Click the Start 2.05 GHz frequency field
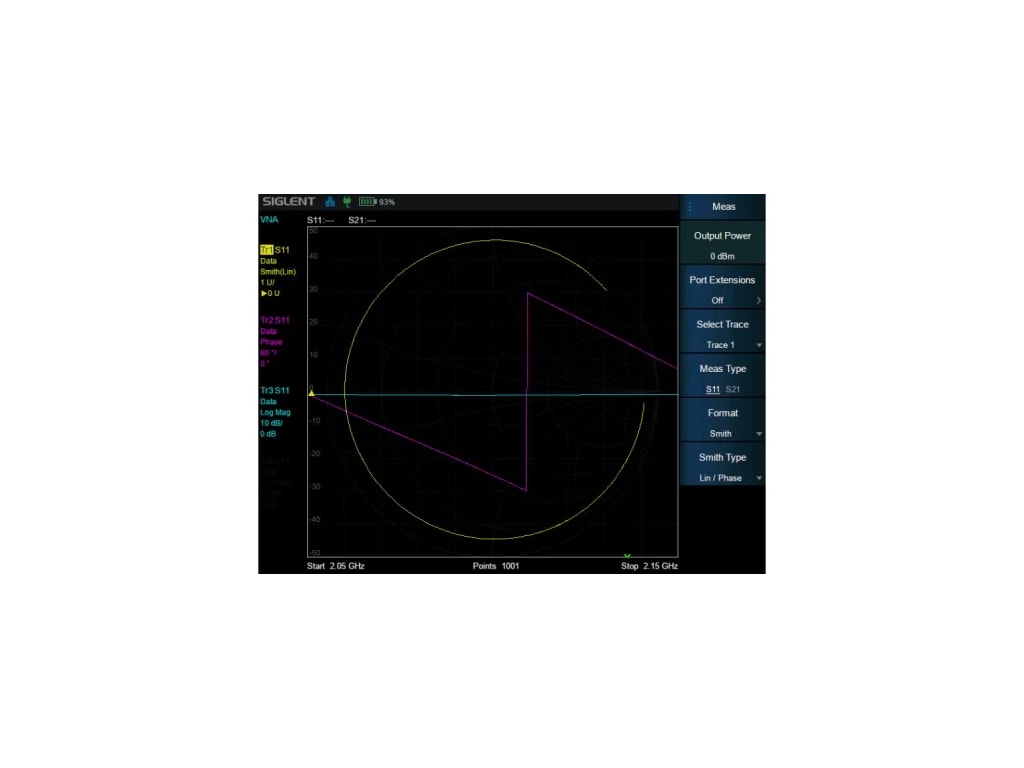The width and height of the screenshot is (1024, 768). tap(337, 565)
